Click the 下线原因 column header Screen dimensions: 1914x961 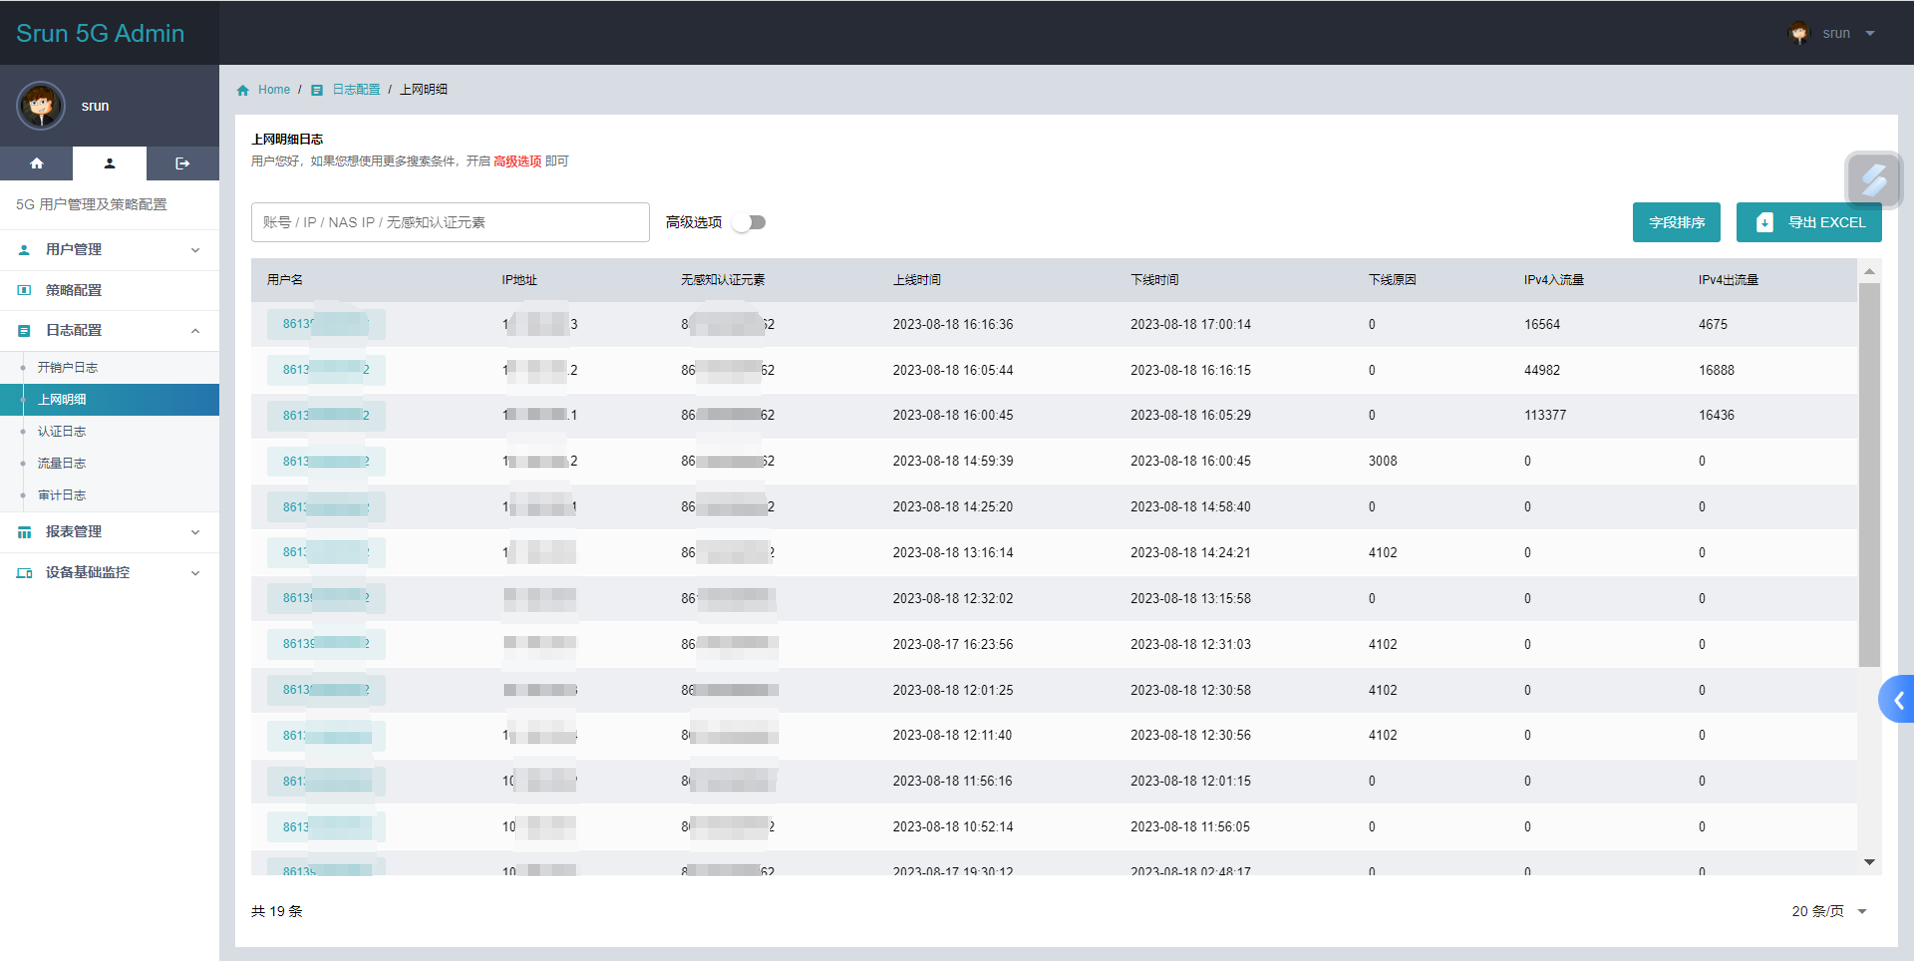[x=1392, y=280]
